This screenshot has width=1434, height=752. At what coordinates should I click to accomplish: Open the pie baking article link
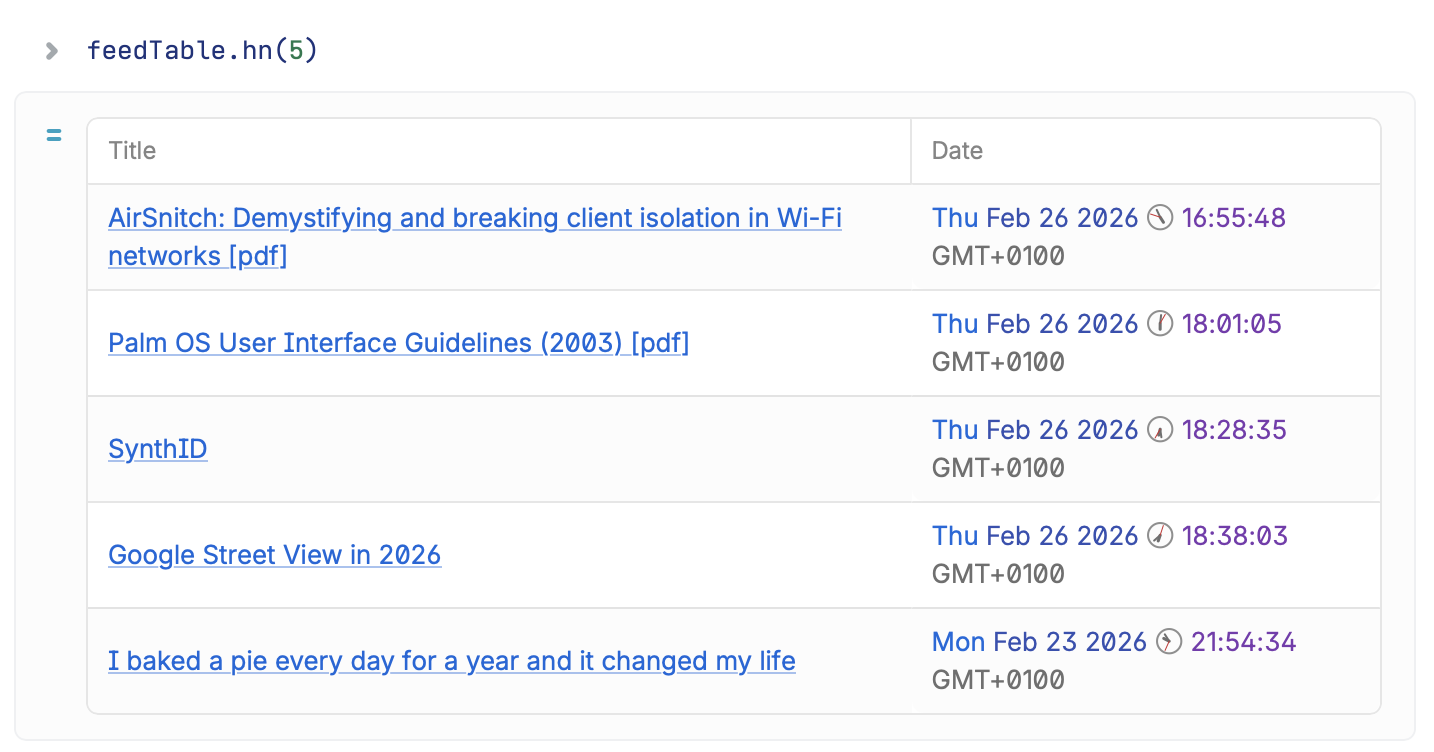tap(451, 661)
